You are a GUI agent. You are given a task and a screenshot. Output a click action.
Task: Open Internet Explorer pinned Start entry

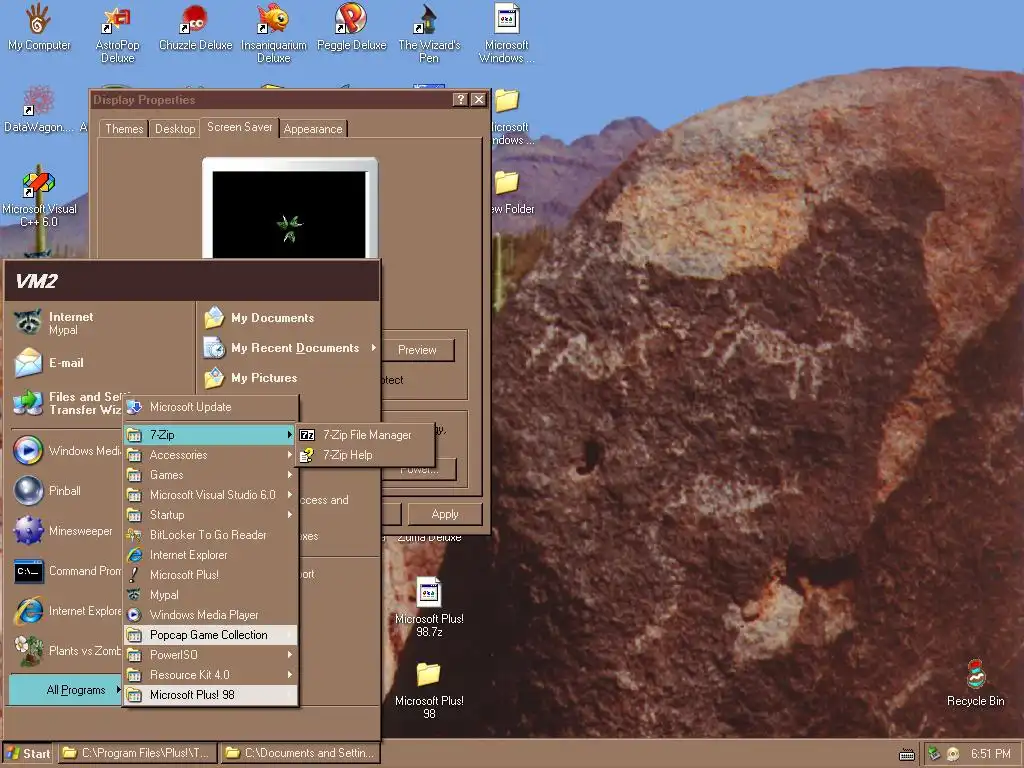click(x=65, y=611)
